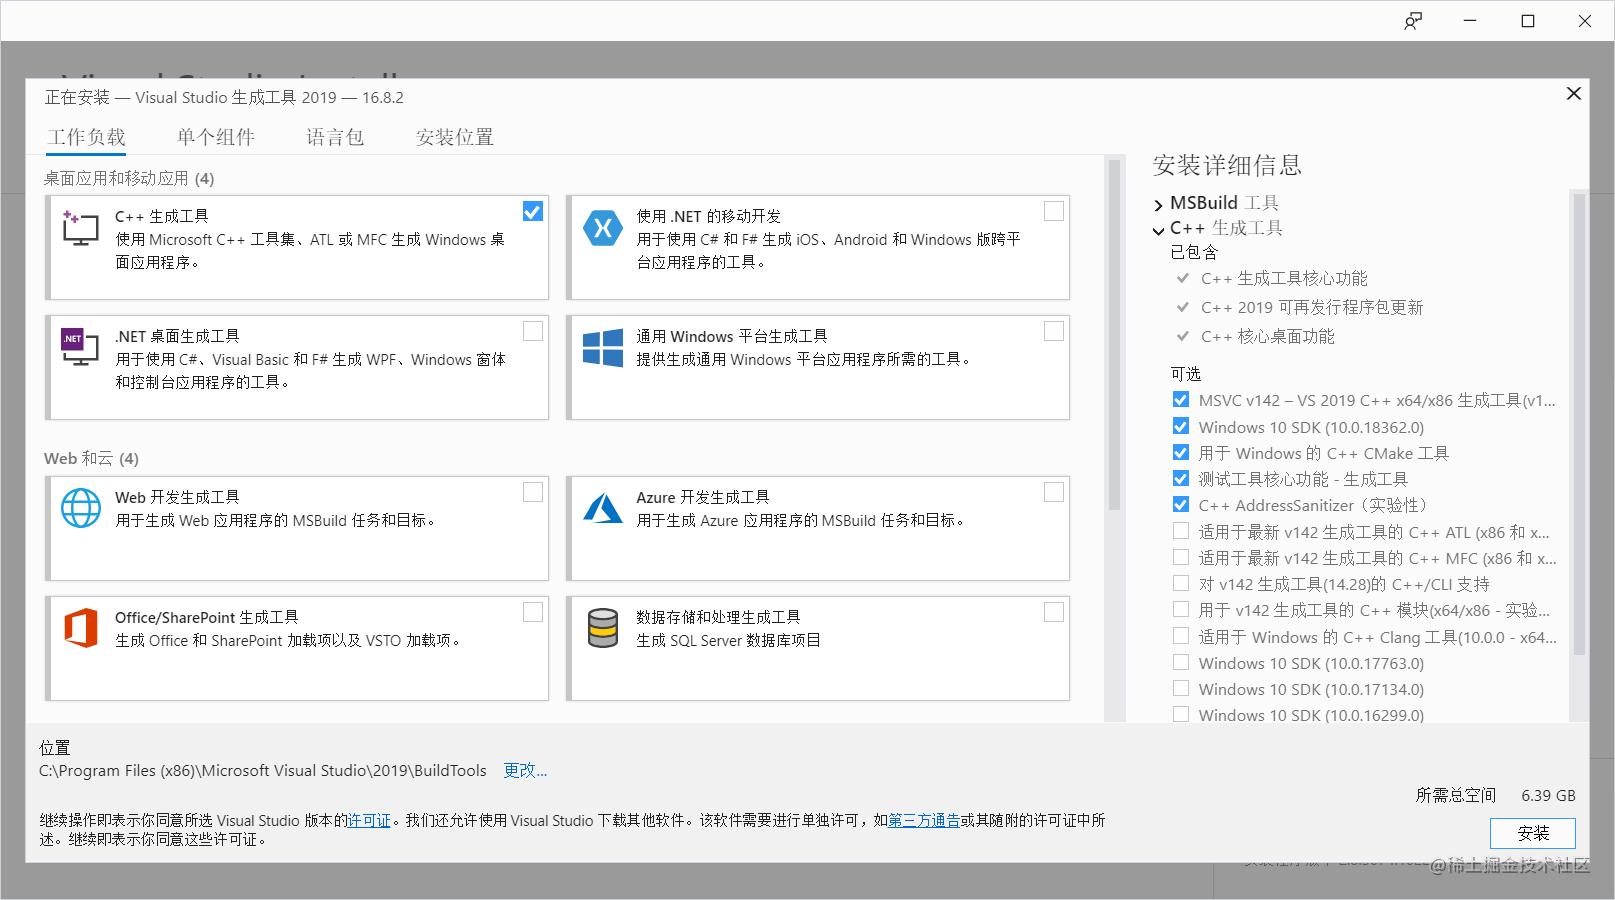Click the Web 和云 (4) heading
This screenshot has height=900, width=1615.
point(91,459)
